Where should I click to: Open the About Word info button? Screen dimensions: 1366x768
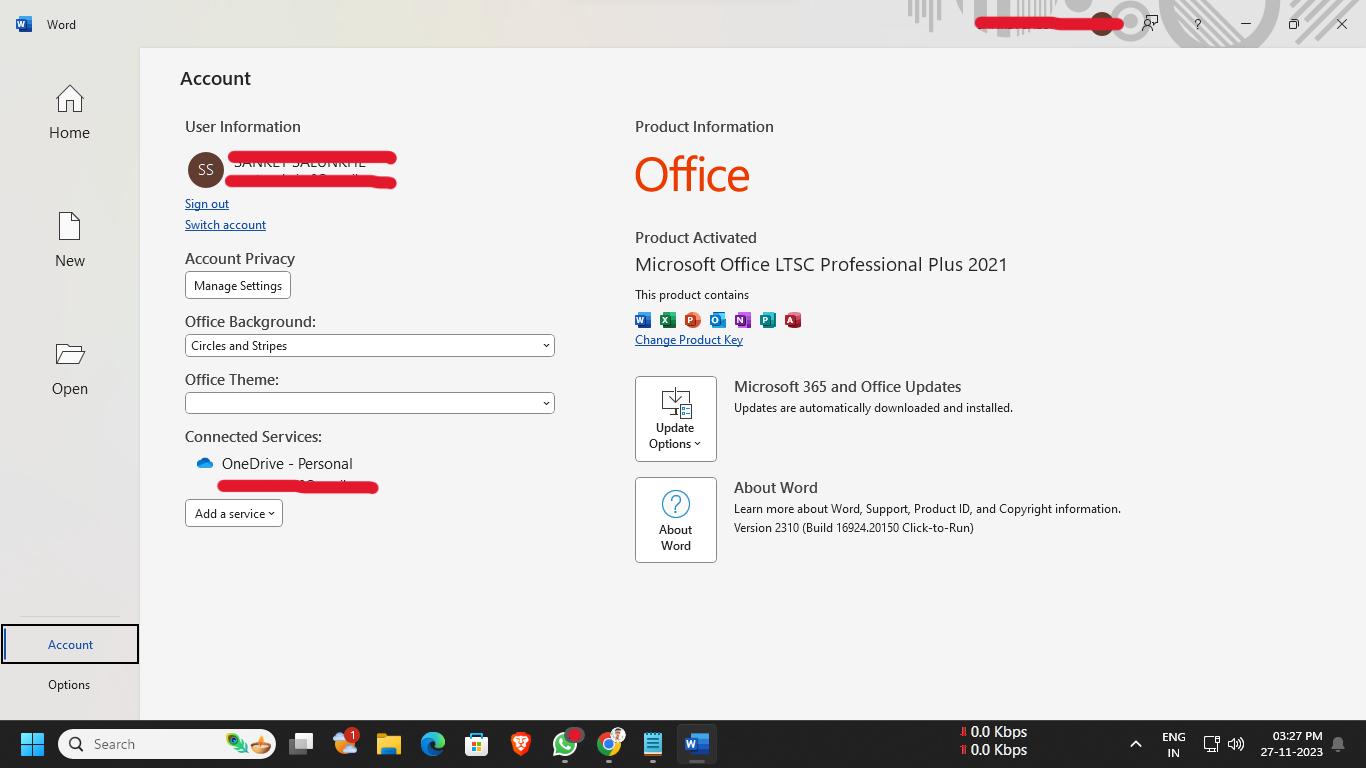point(675,520)
